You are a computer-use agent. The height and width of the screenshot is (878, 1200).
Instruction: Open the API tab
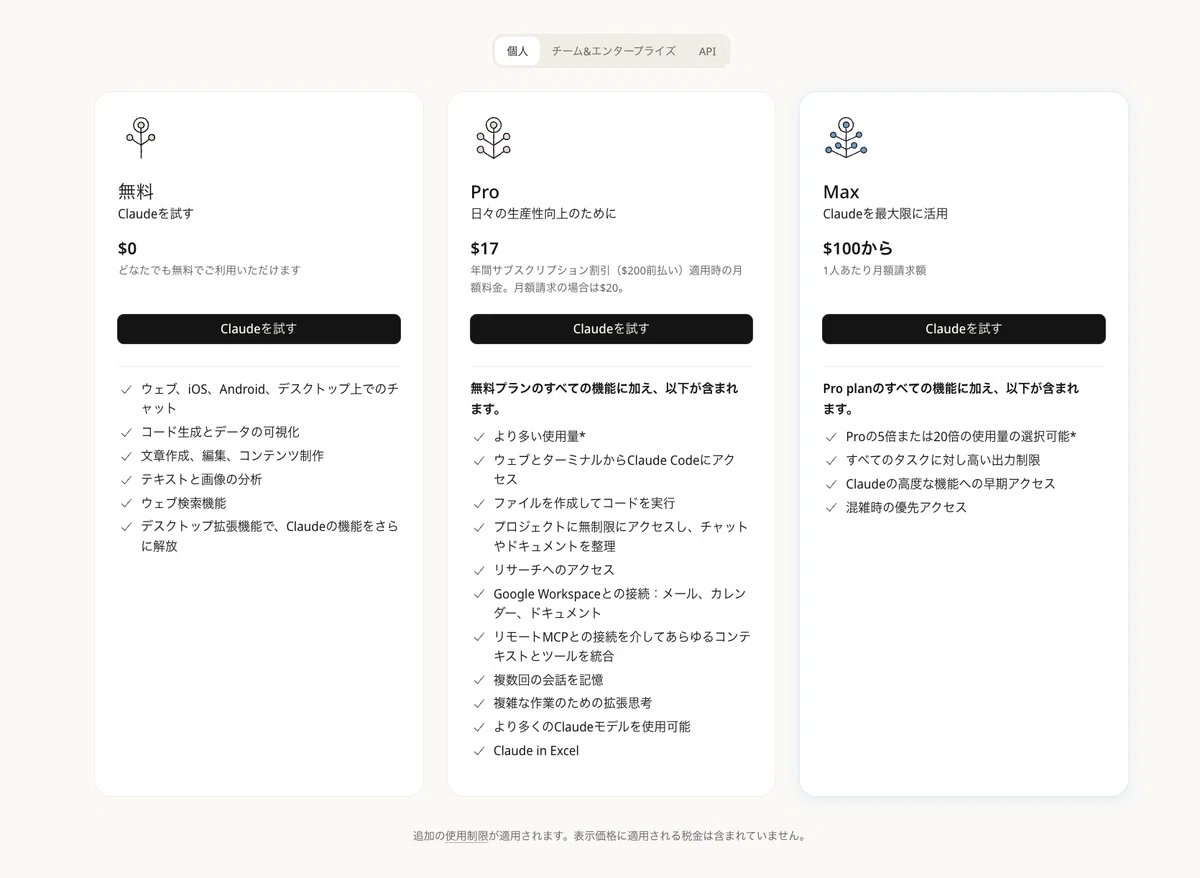707,51
